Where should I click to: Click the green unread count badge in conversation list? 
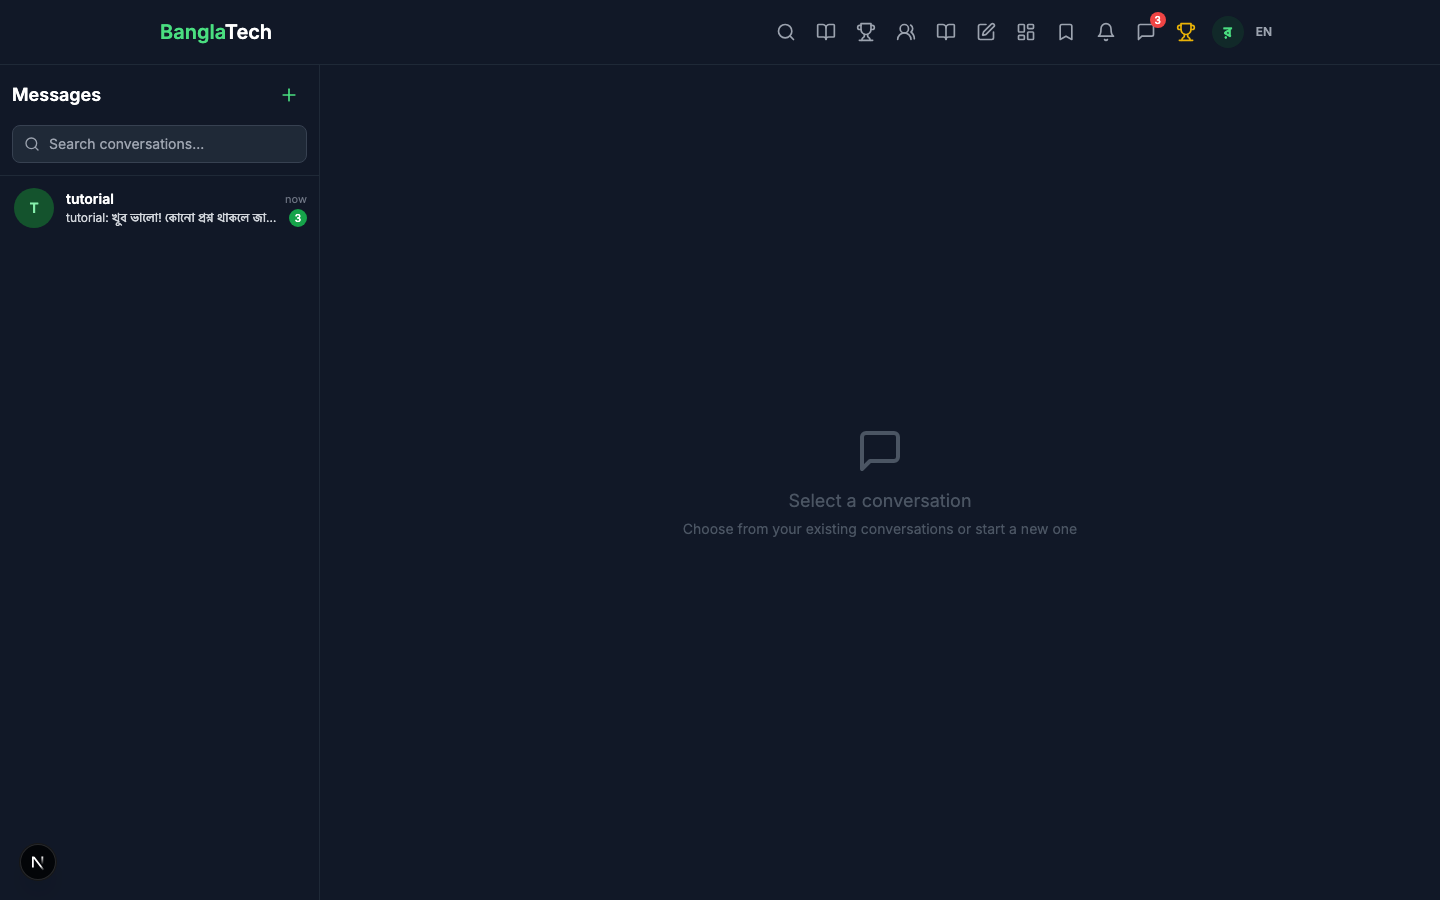[298, 218]
